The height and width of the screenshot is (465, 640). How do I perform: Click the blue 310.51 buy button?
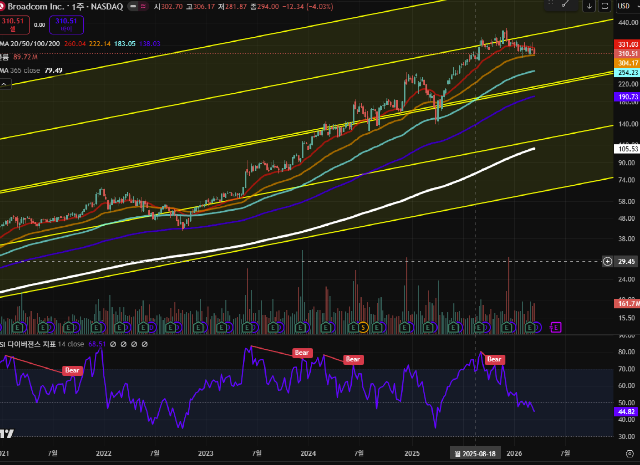click(x=66, y=25)
